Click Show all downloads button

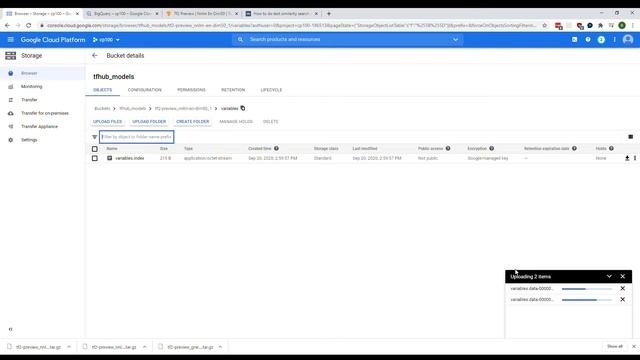click(615, 347)
